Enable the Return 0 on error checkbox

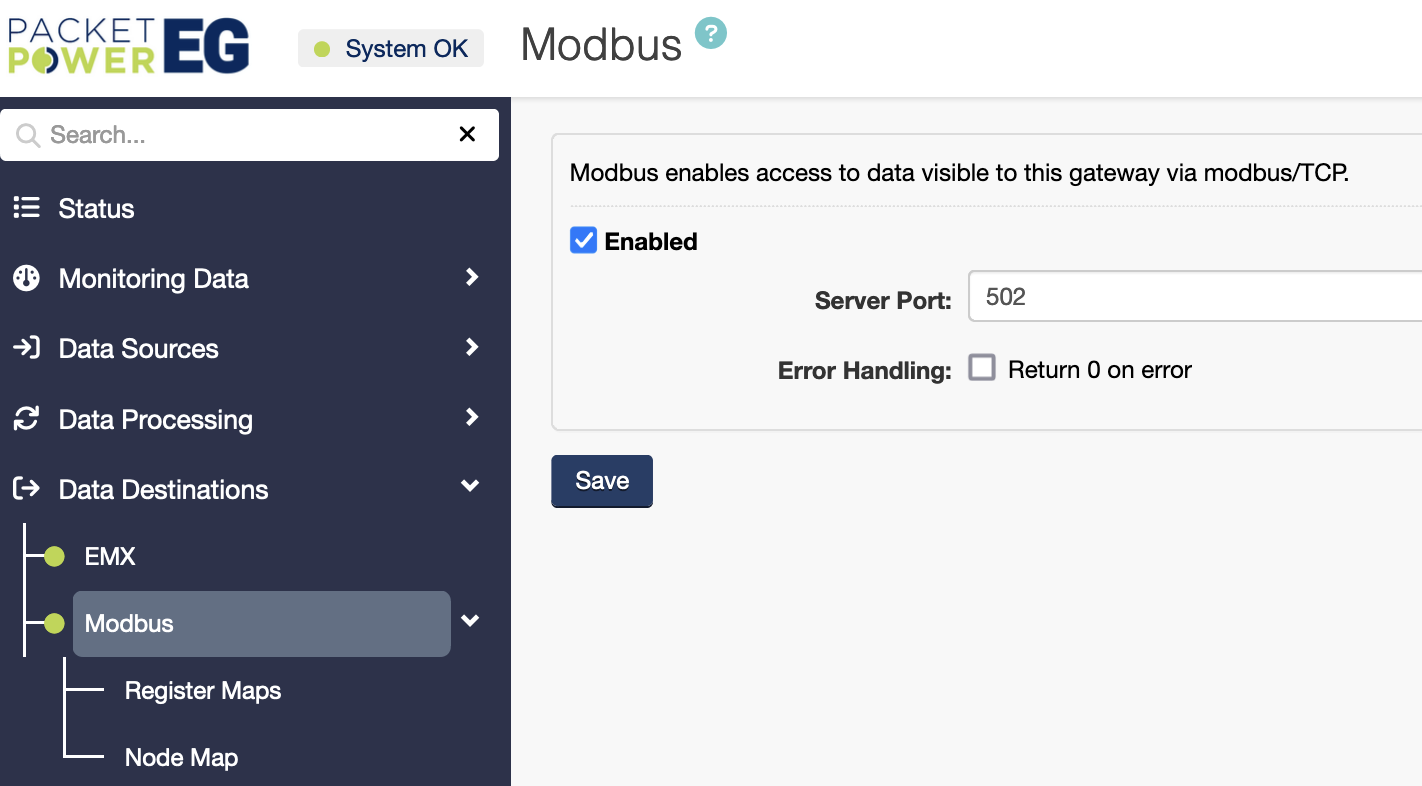982,369
